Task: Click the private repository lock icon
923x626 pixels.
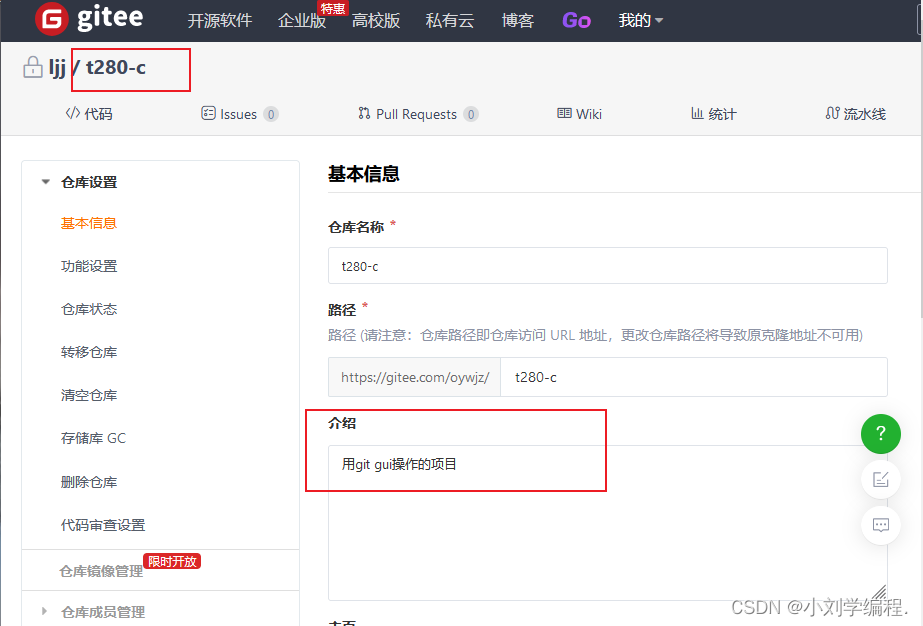Action: point(33,67)
